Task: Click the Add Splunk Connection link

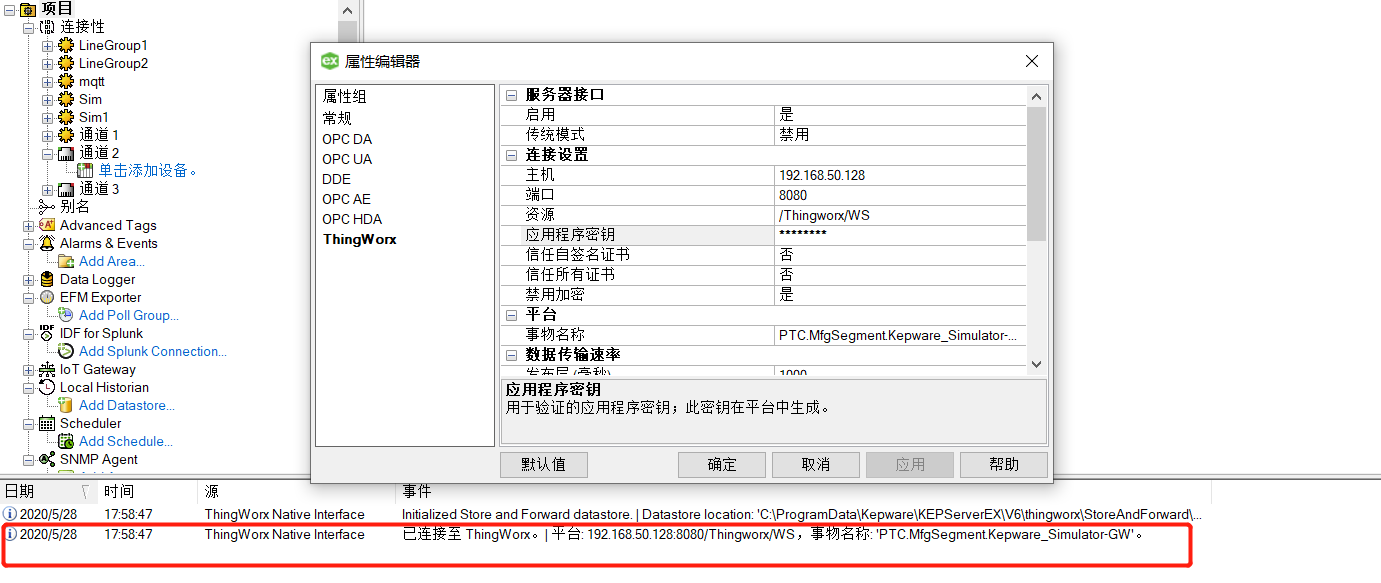Action: [x=153, y=352]
